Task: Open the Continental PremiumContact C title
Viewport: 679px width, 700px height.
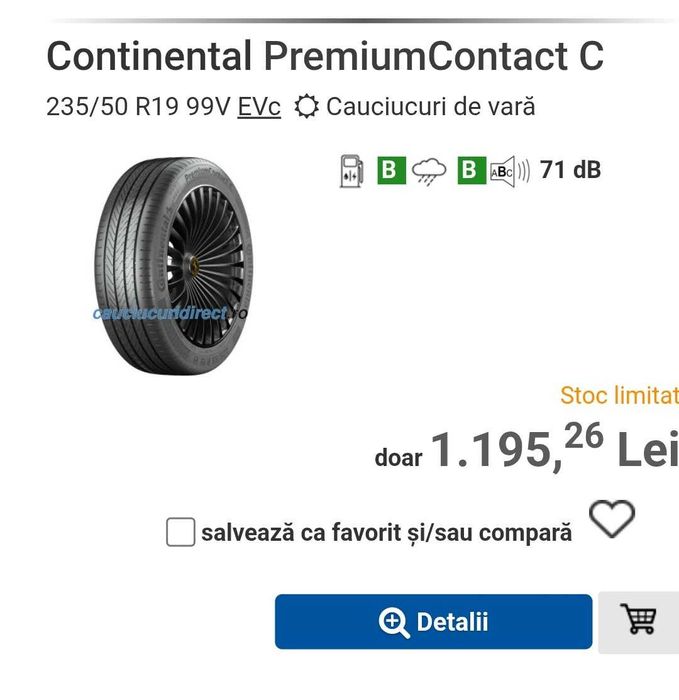Action: click(x=325, y=56)
